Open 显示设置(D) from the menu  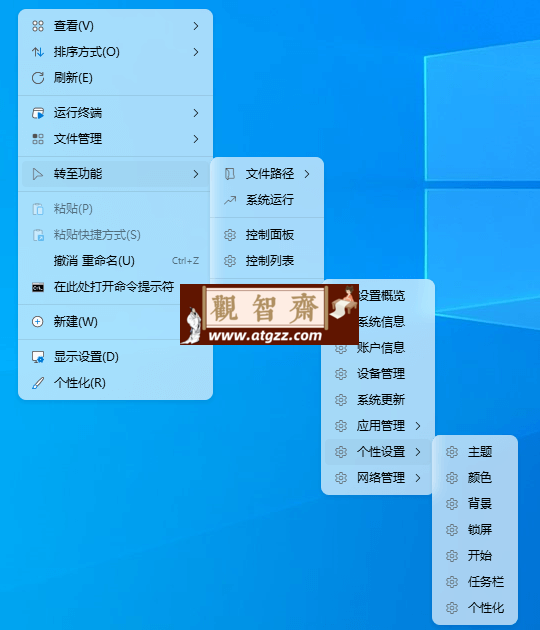point(115,357)
